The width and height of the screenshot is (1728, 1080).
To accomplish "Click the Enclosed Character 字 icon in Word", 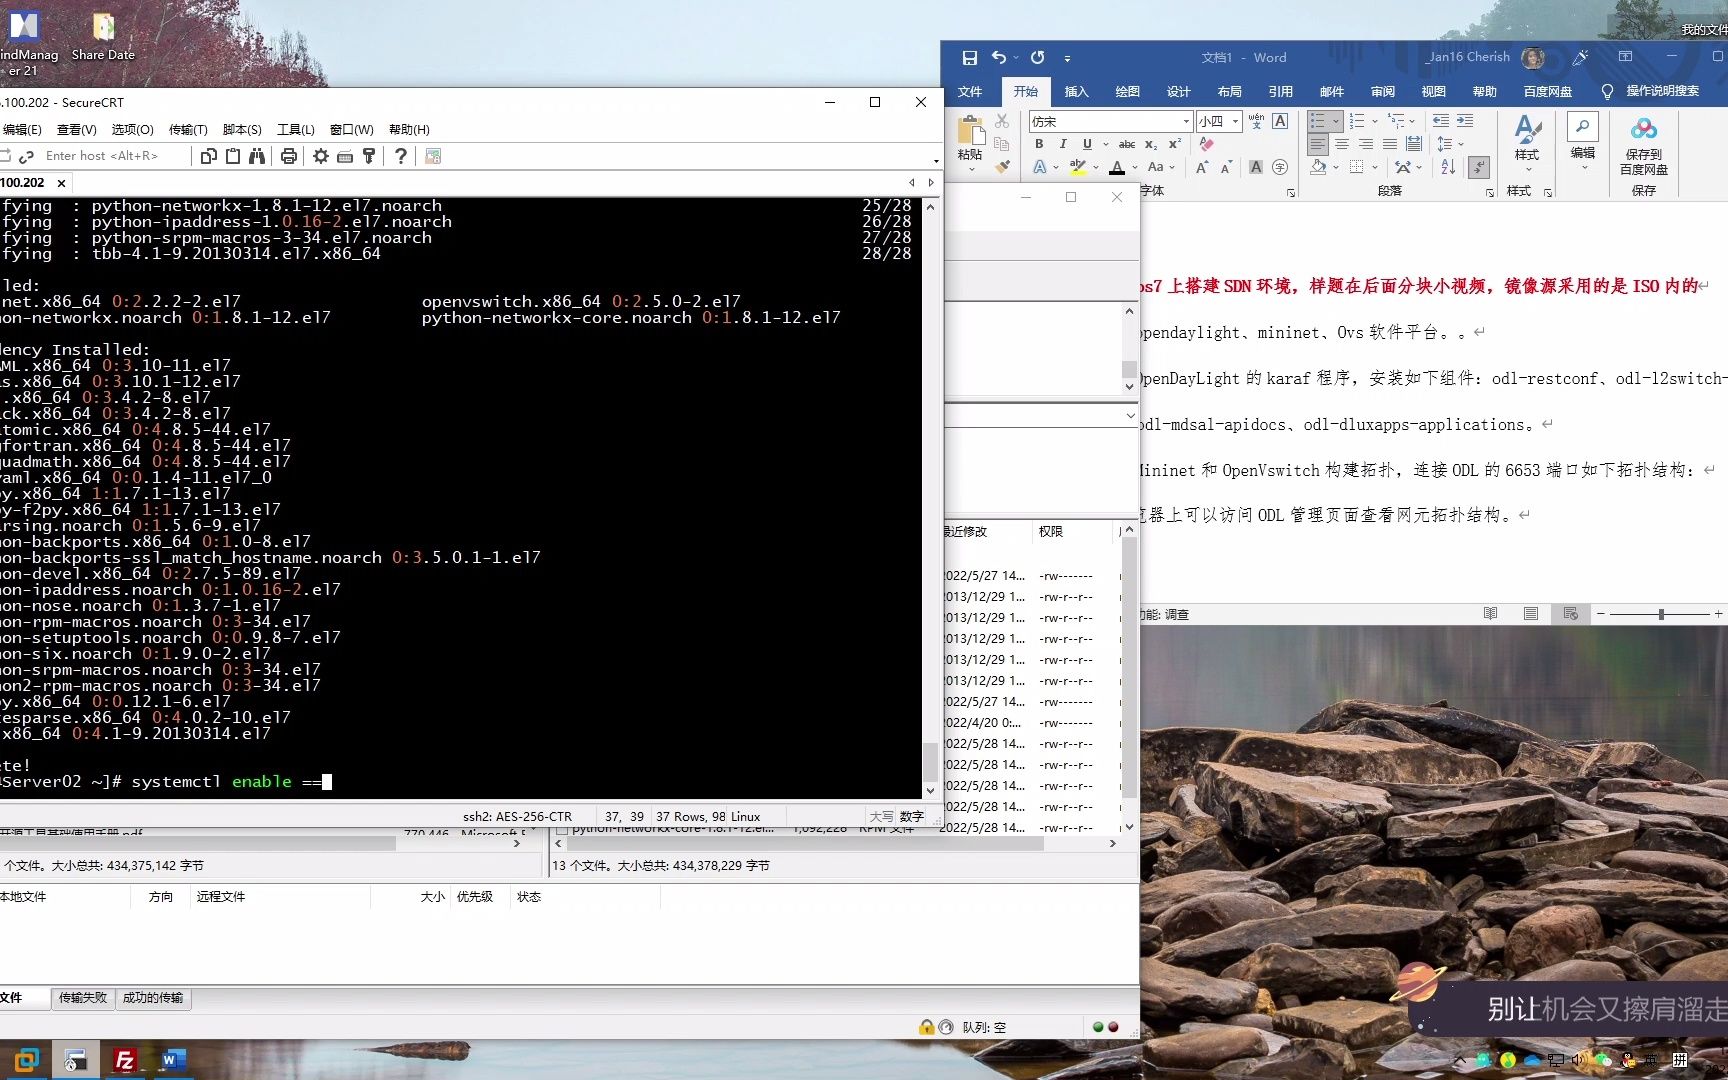I will [1280, 167].
